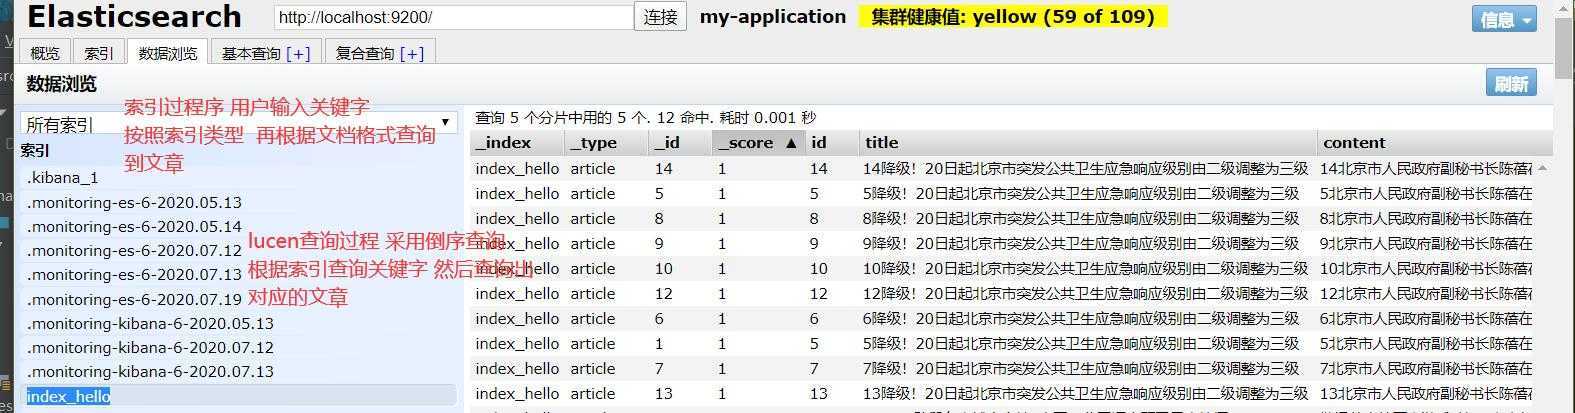The image size is (1575, 413).
Task: Open the result row with _id 7
Action: click(1003, 369)
